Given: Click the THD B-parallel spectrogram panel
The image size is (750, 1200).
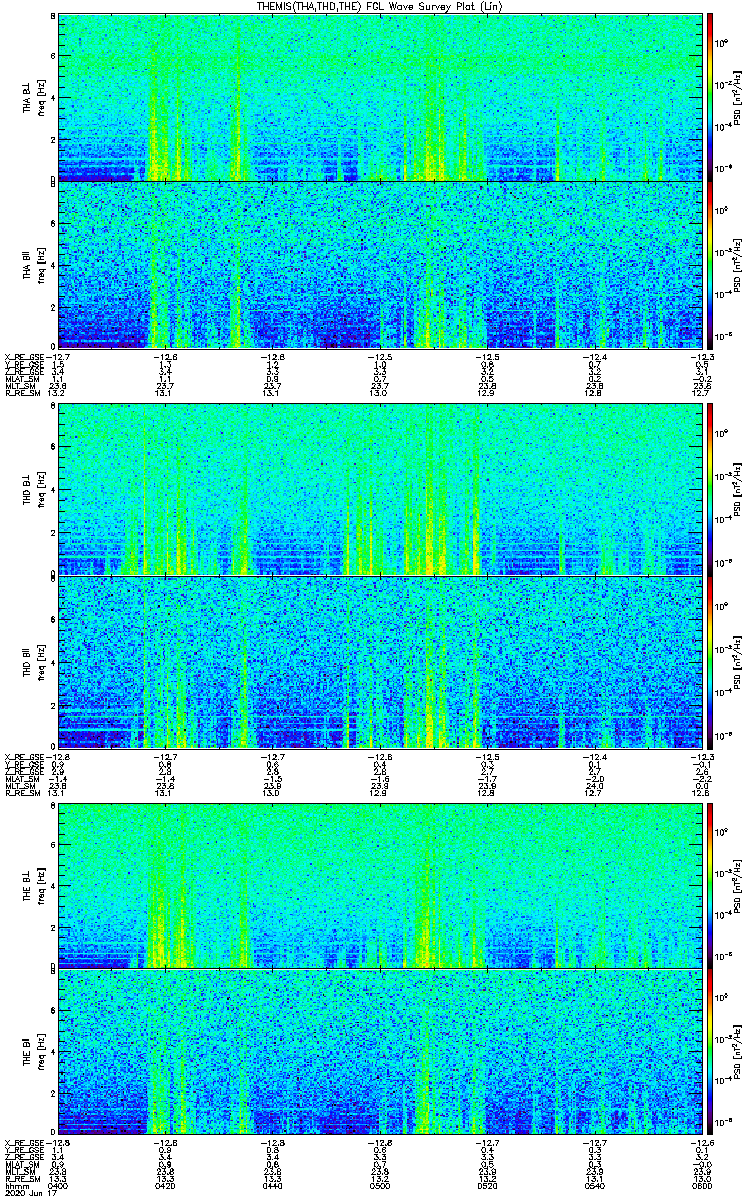Looking at the screenshot, I should [x=378, y=660].
